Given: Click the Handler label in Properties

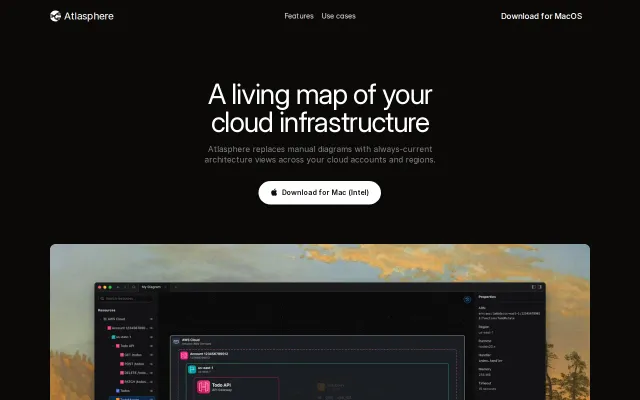Looking at the screenshot, I should pyautogui.click(x=485, y=355).
